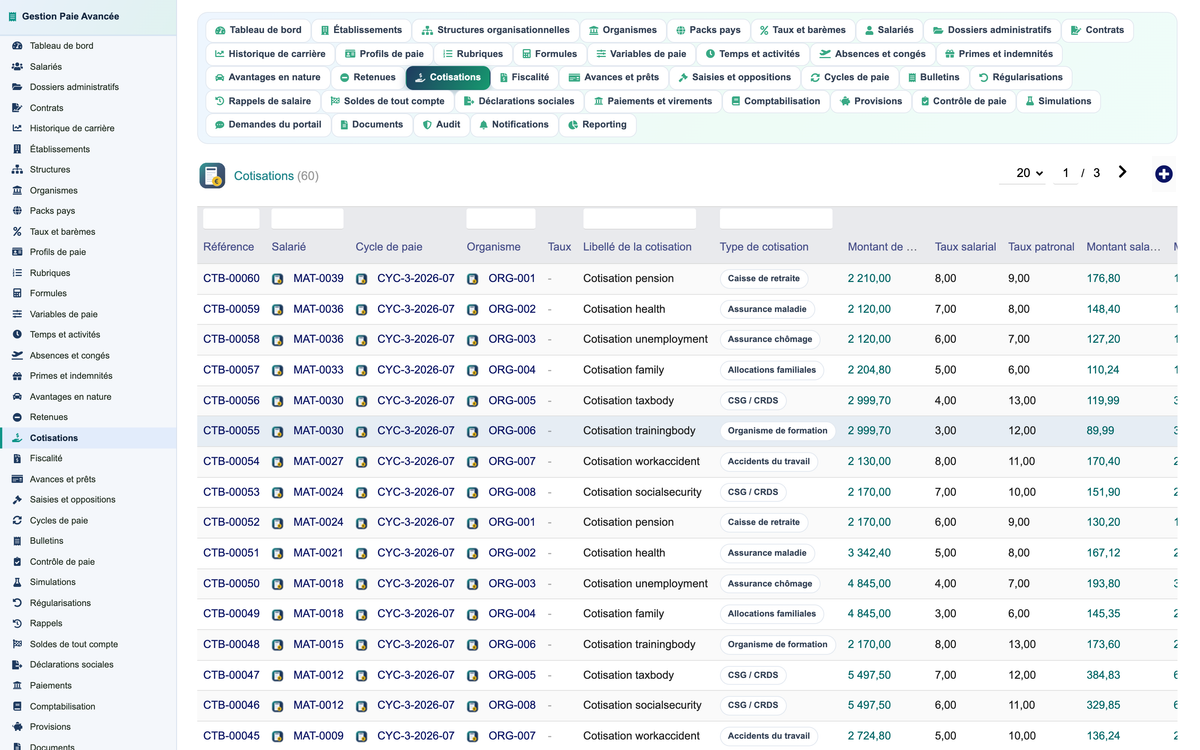This screenshot has height=750, width=1200.
Task: Click Temps et activités clock icon in sidebar
Action: (17, 335)
